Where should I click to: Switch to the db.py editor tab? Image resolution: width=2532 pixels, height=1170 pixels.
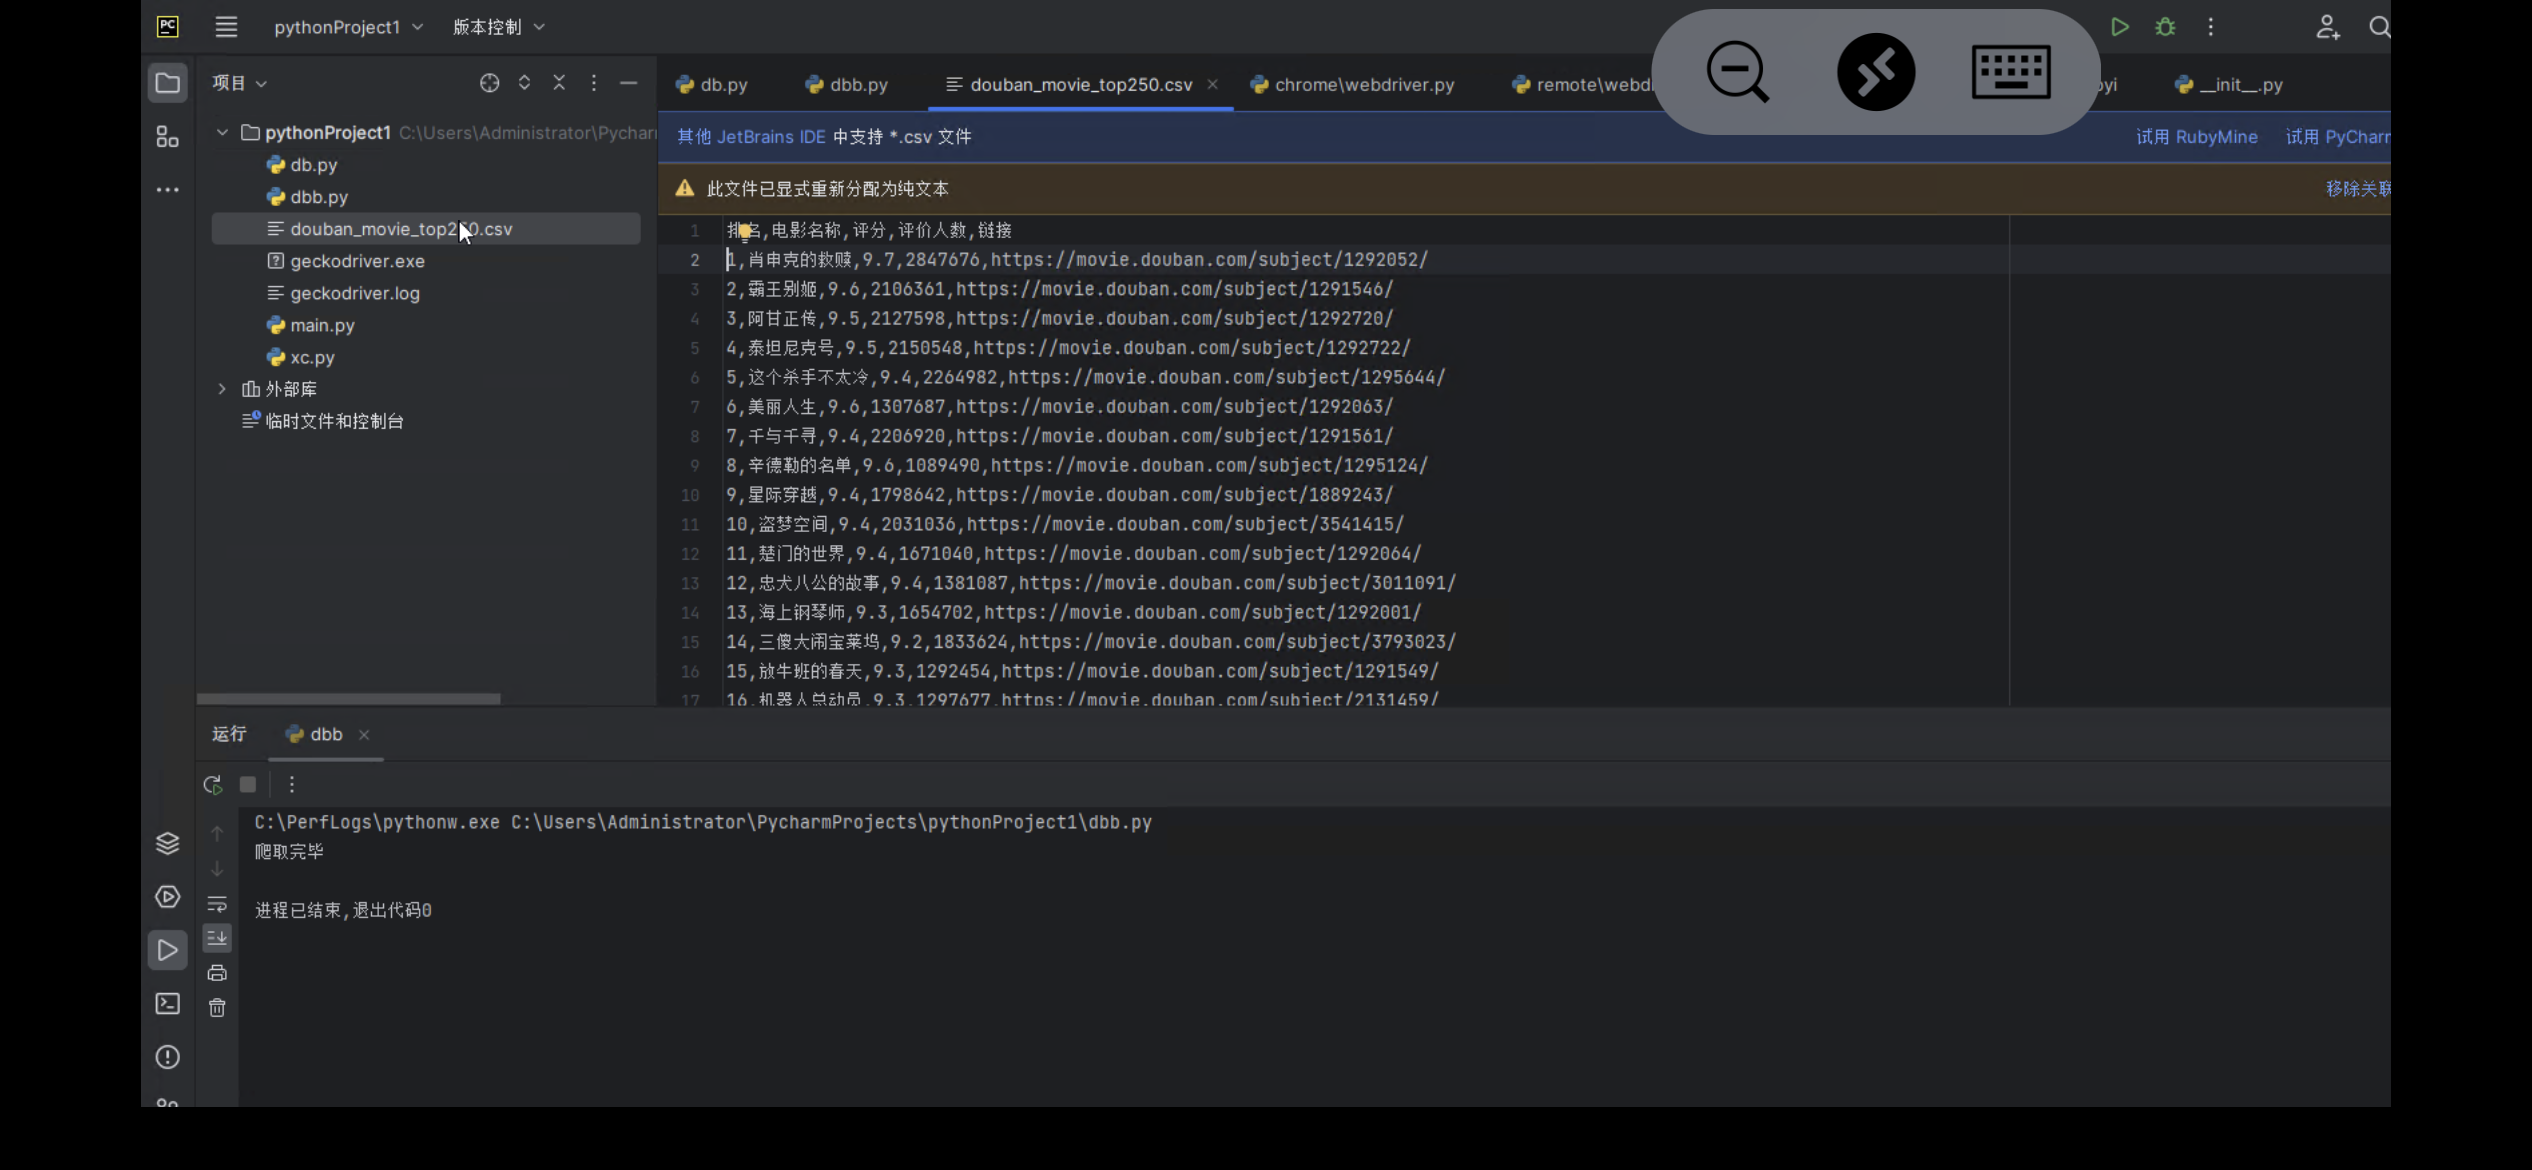[712, 85]
